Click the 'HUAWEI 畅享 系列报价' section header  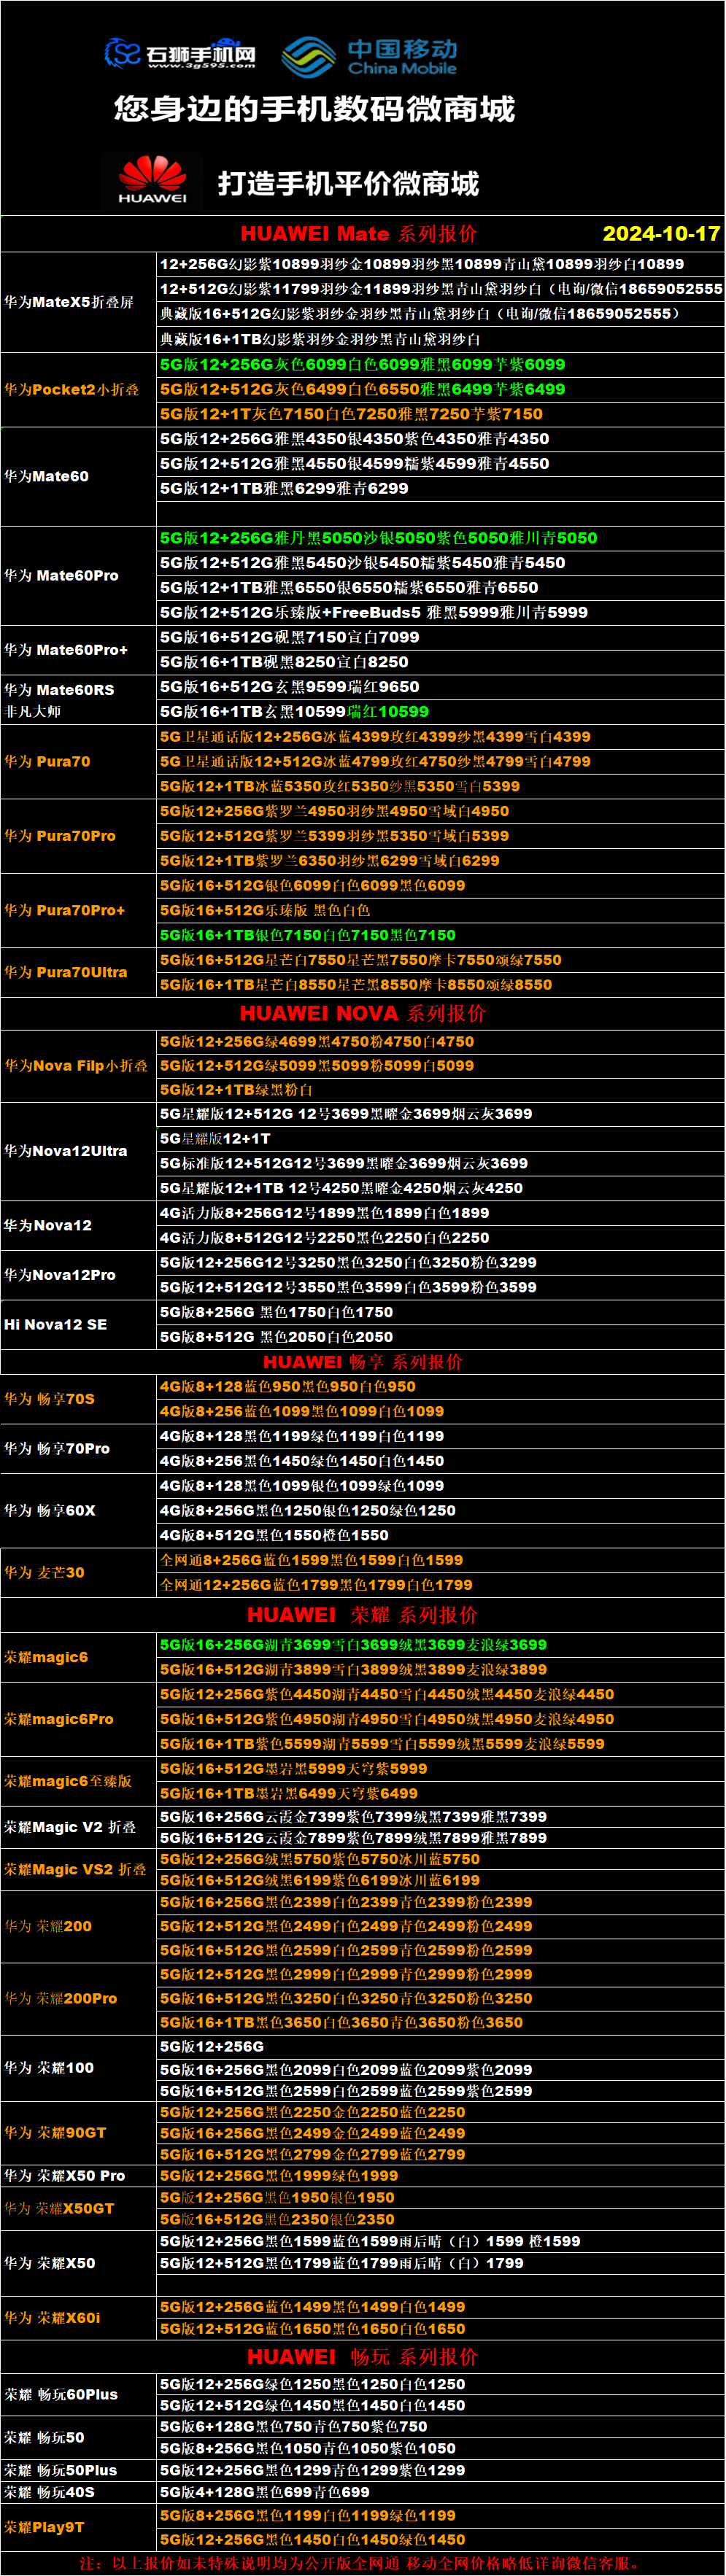(363, 1362)
